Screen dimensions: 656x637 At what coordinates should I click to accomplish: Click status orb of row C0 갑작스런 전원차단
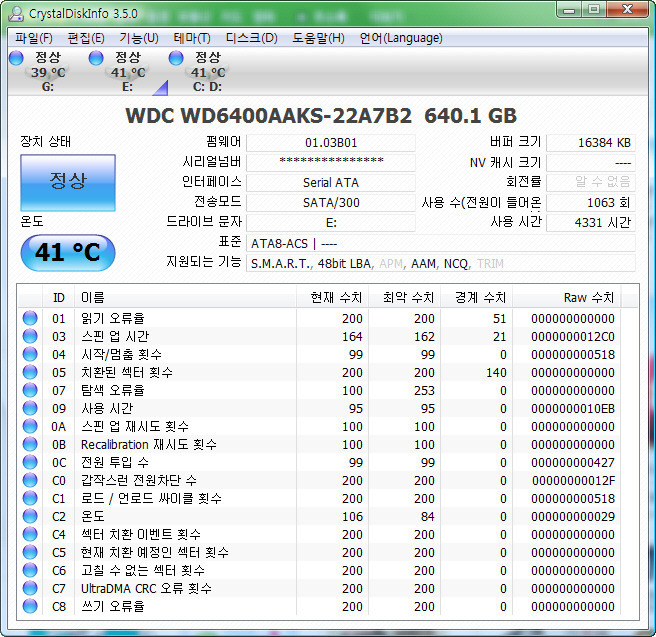30,480
